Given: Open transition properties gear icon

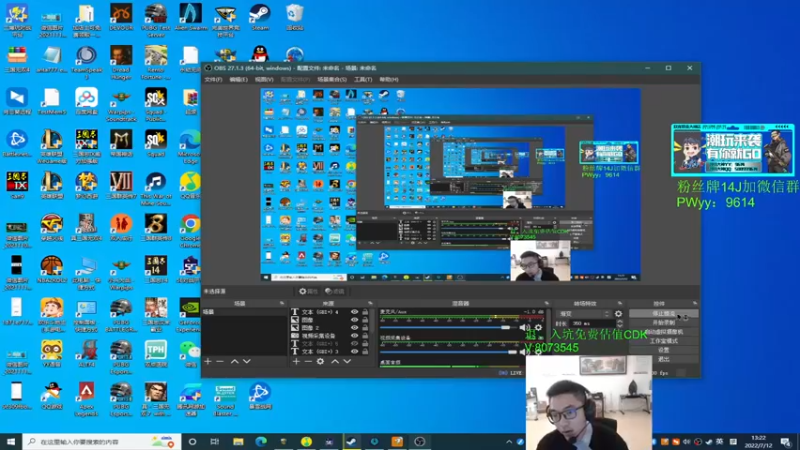Looking at the screenshot, I should coord(618,314).
